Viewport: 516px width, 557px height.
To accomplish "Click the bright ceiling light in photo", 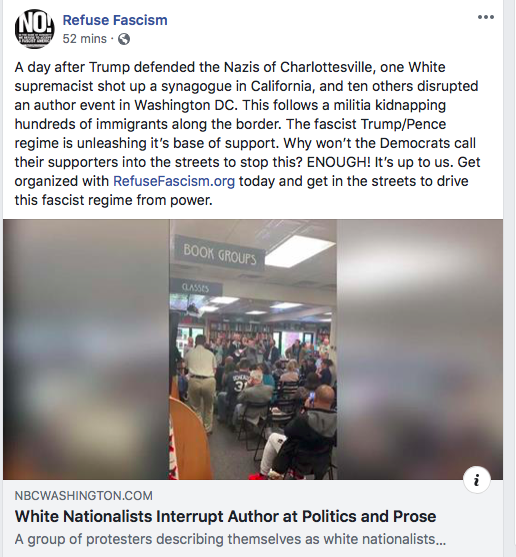I will pos(300,250).
